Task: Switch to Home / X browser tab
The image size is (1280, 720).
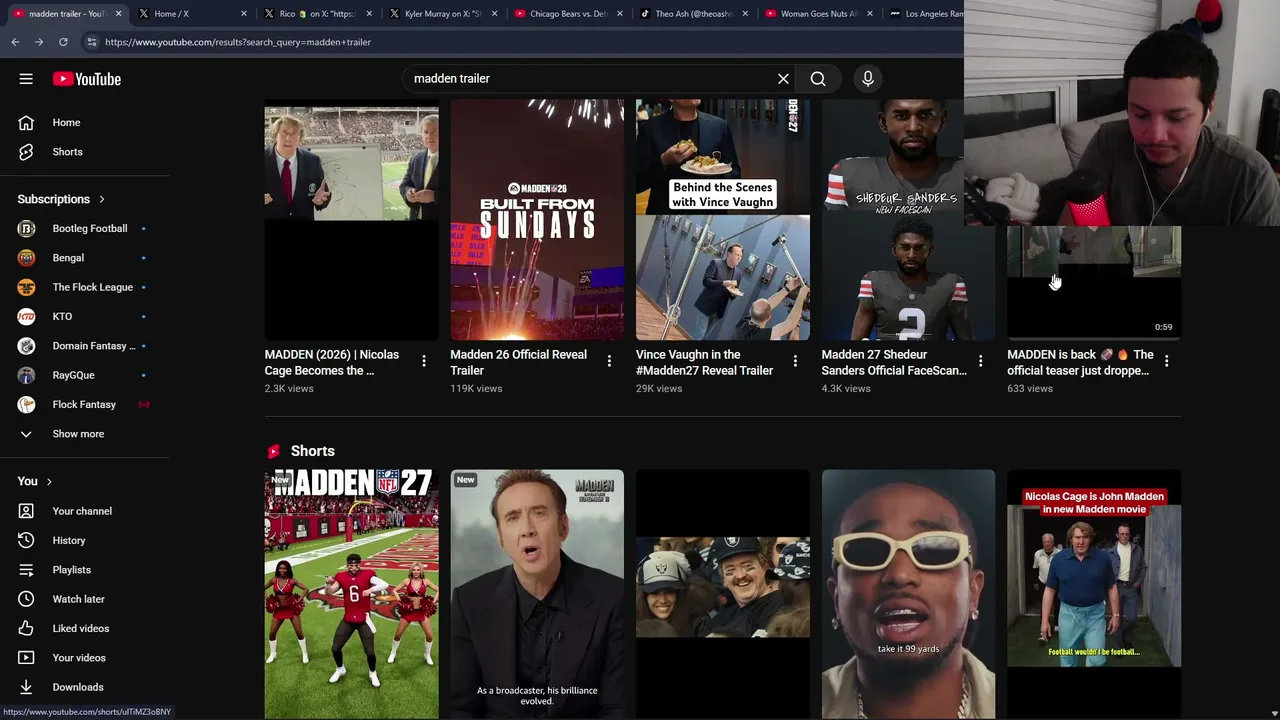Action: point(192,14)
